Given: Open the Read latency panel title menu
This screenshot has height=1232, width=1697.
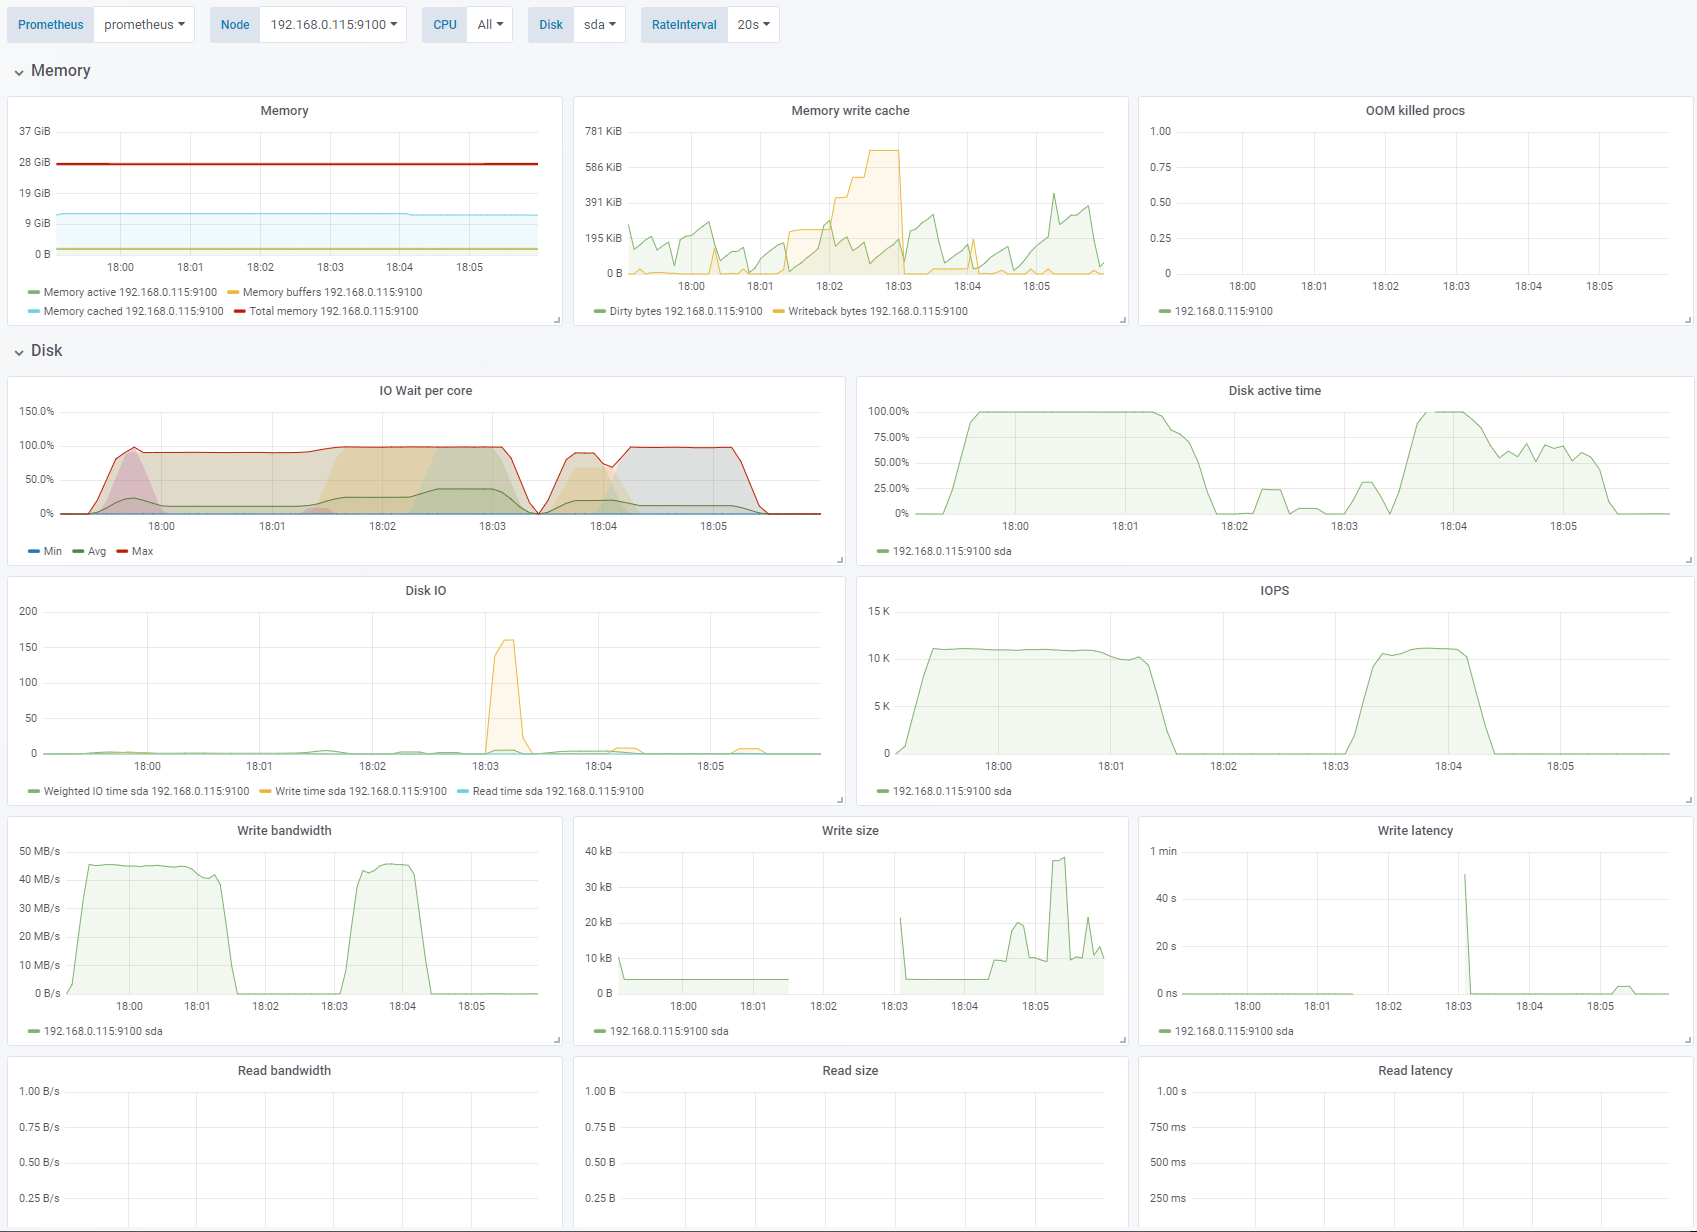Looking at the screenshot, I should point(1415,1071).
